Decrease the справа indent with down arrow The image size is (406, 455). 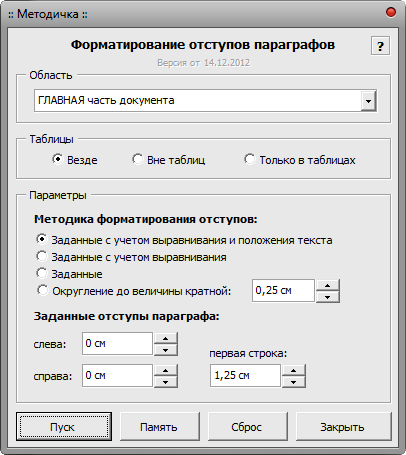[166, 382]
